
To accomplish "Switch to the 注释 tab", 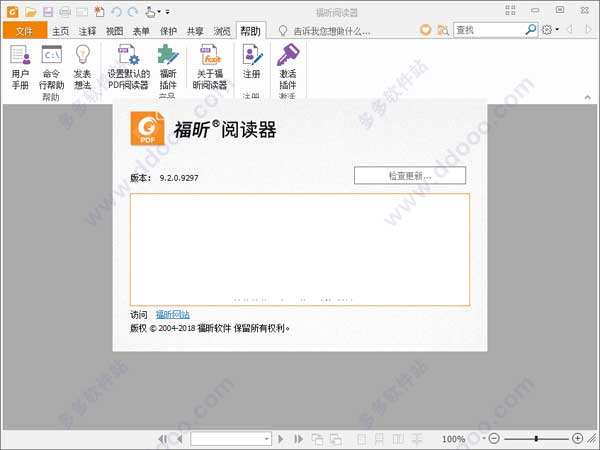I will [x=87, y=31].
